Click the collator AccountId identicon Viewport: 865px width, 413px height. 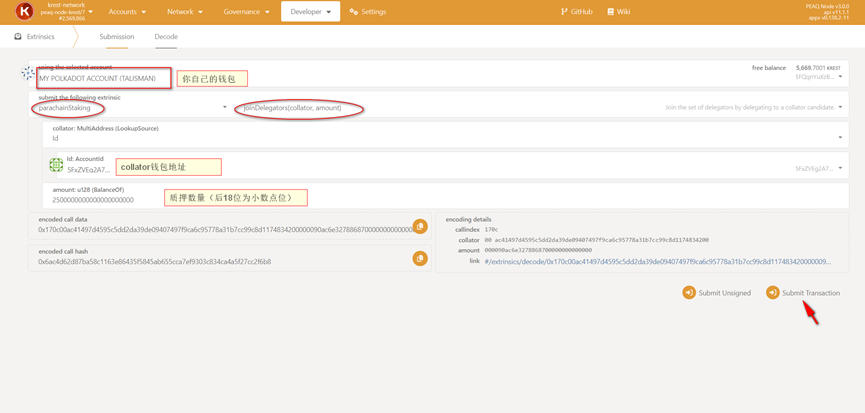(x=56, y=164)
